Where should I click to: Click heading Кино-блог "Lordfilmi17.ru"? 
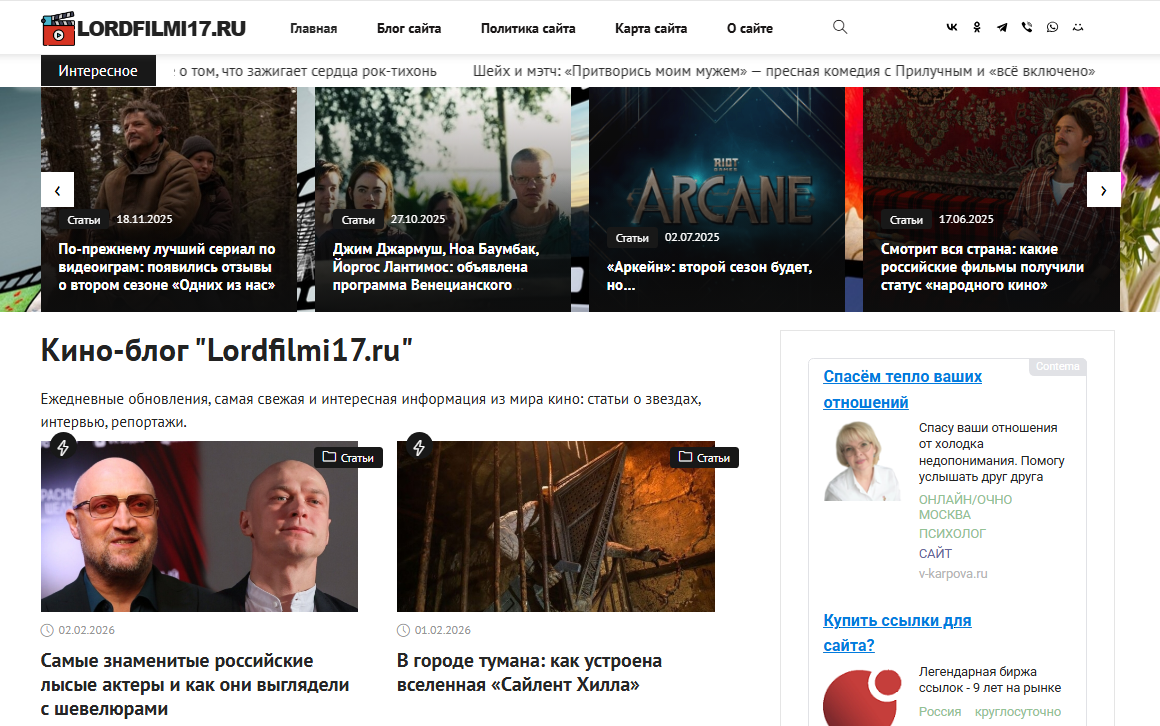coord(226,350)
